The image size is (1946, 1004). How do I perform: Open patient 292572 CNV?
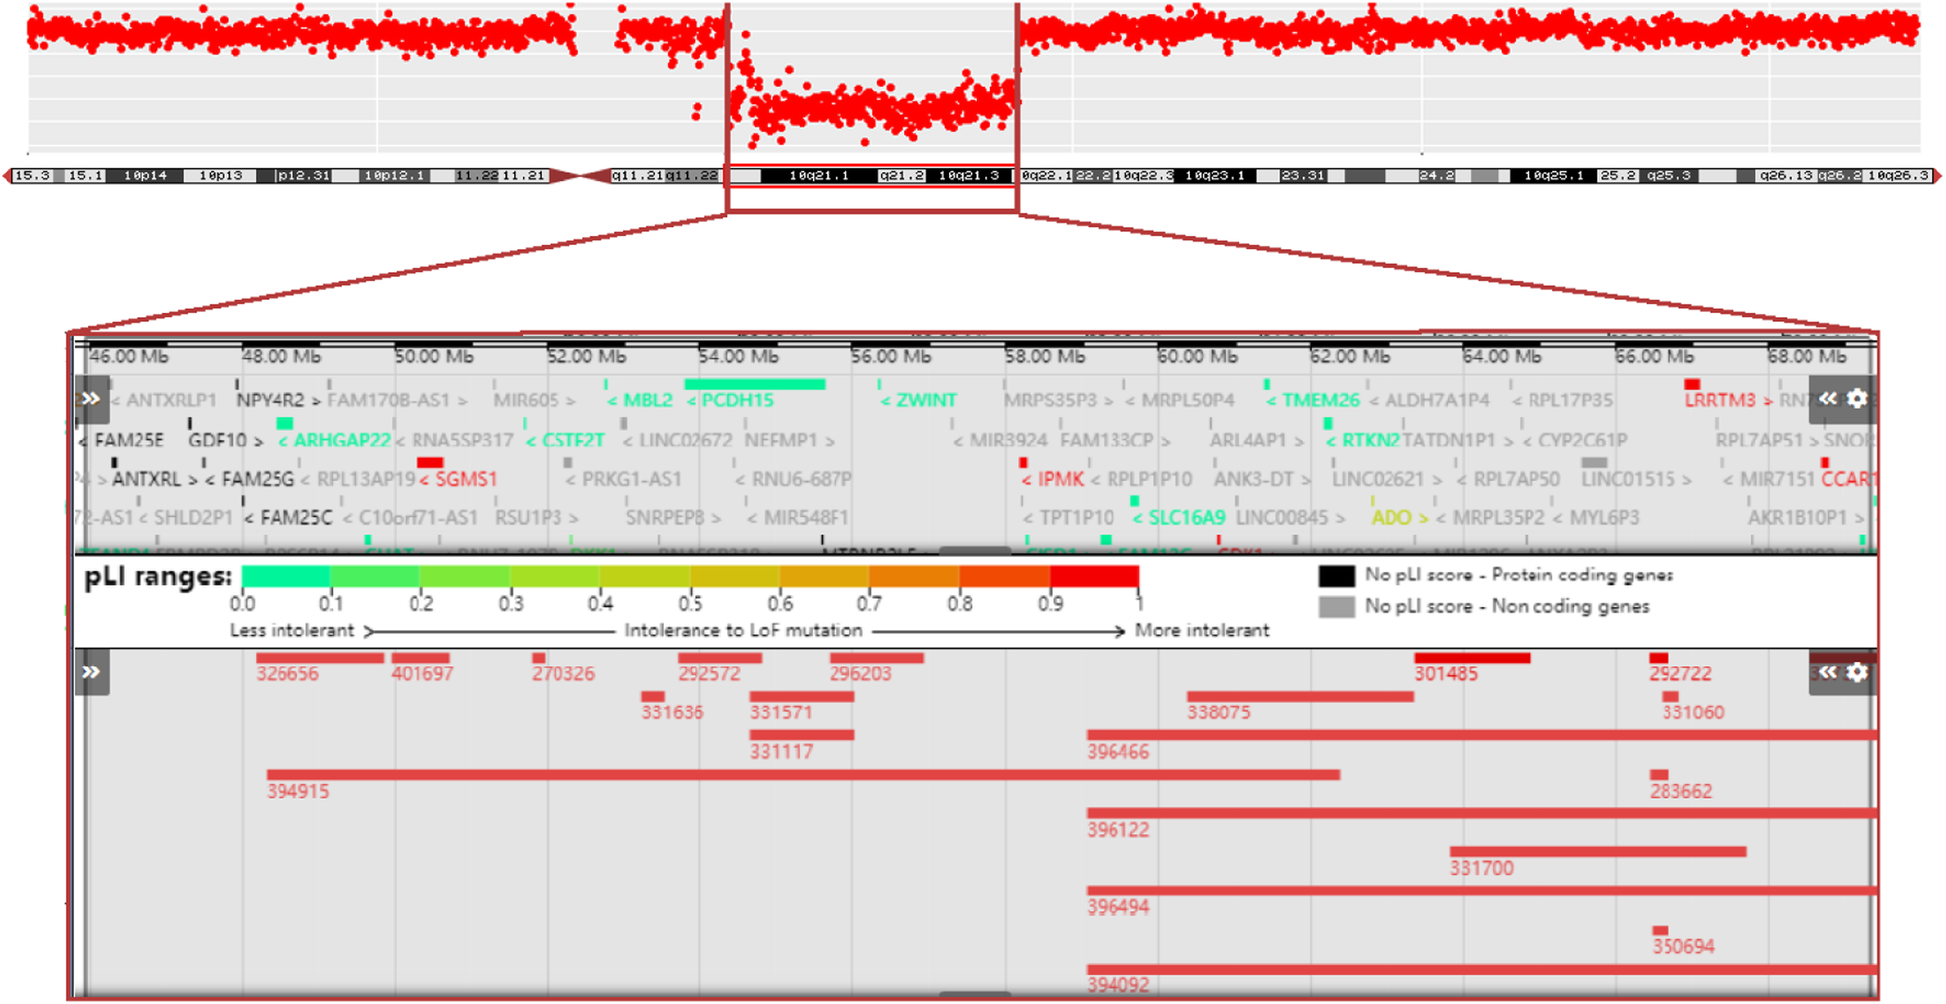(720, 658)
